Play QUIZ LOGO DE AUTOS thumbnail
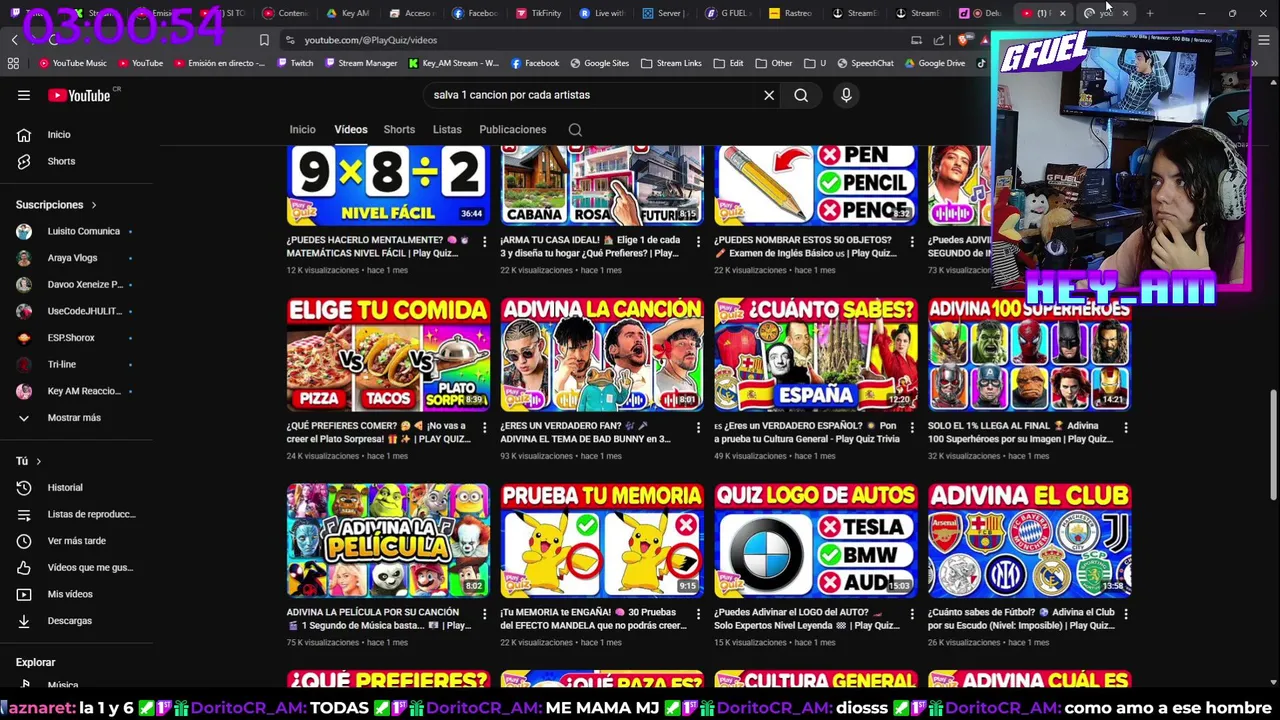1280x720 pixels. pos(816,541)
